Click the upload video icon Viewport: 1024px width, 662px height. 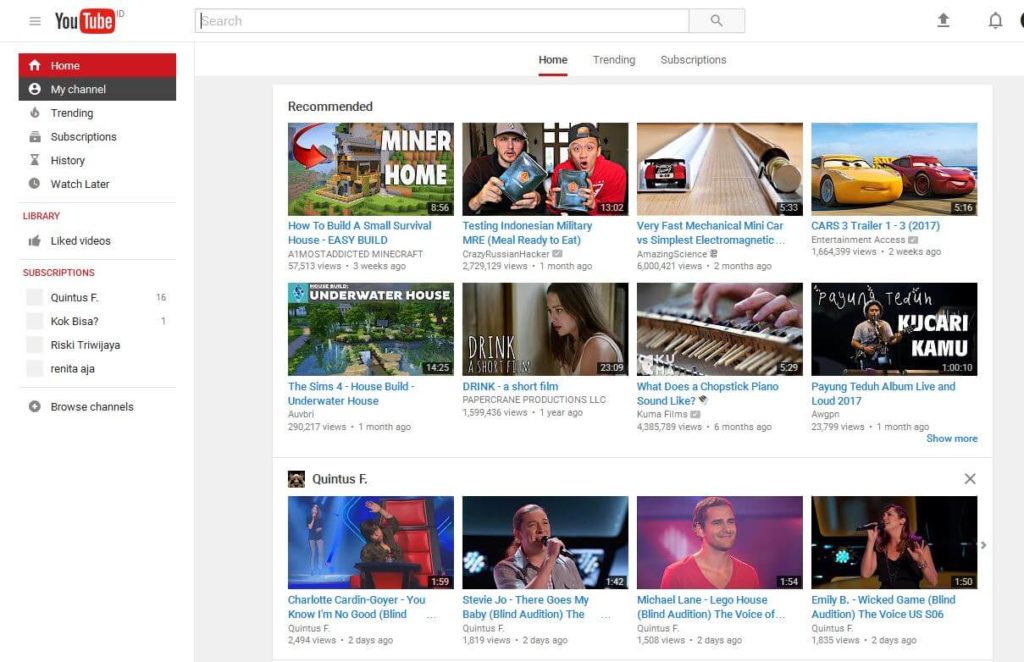(943, 20)
